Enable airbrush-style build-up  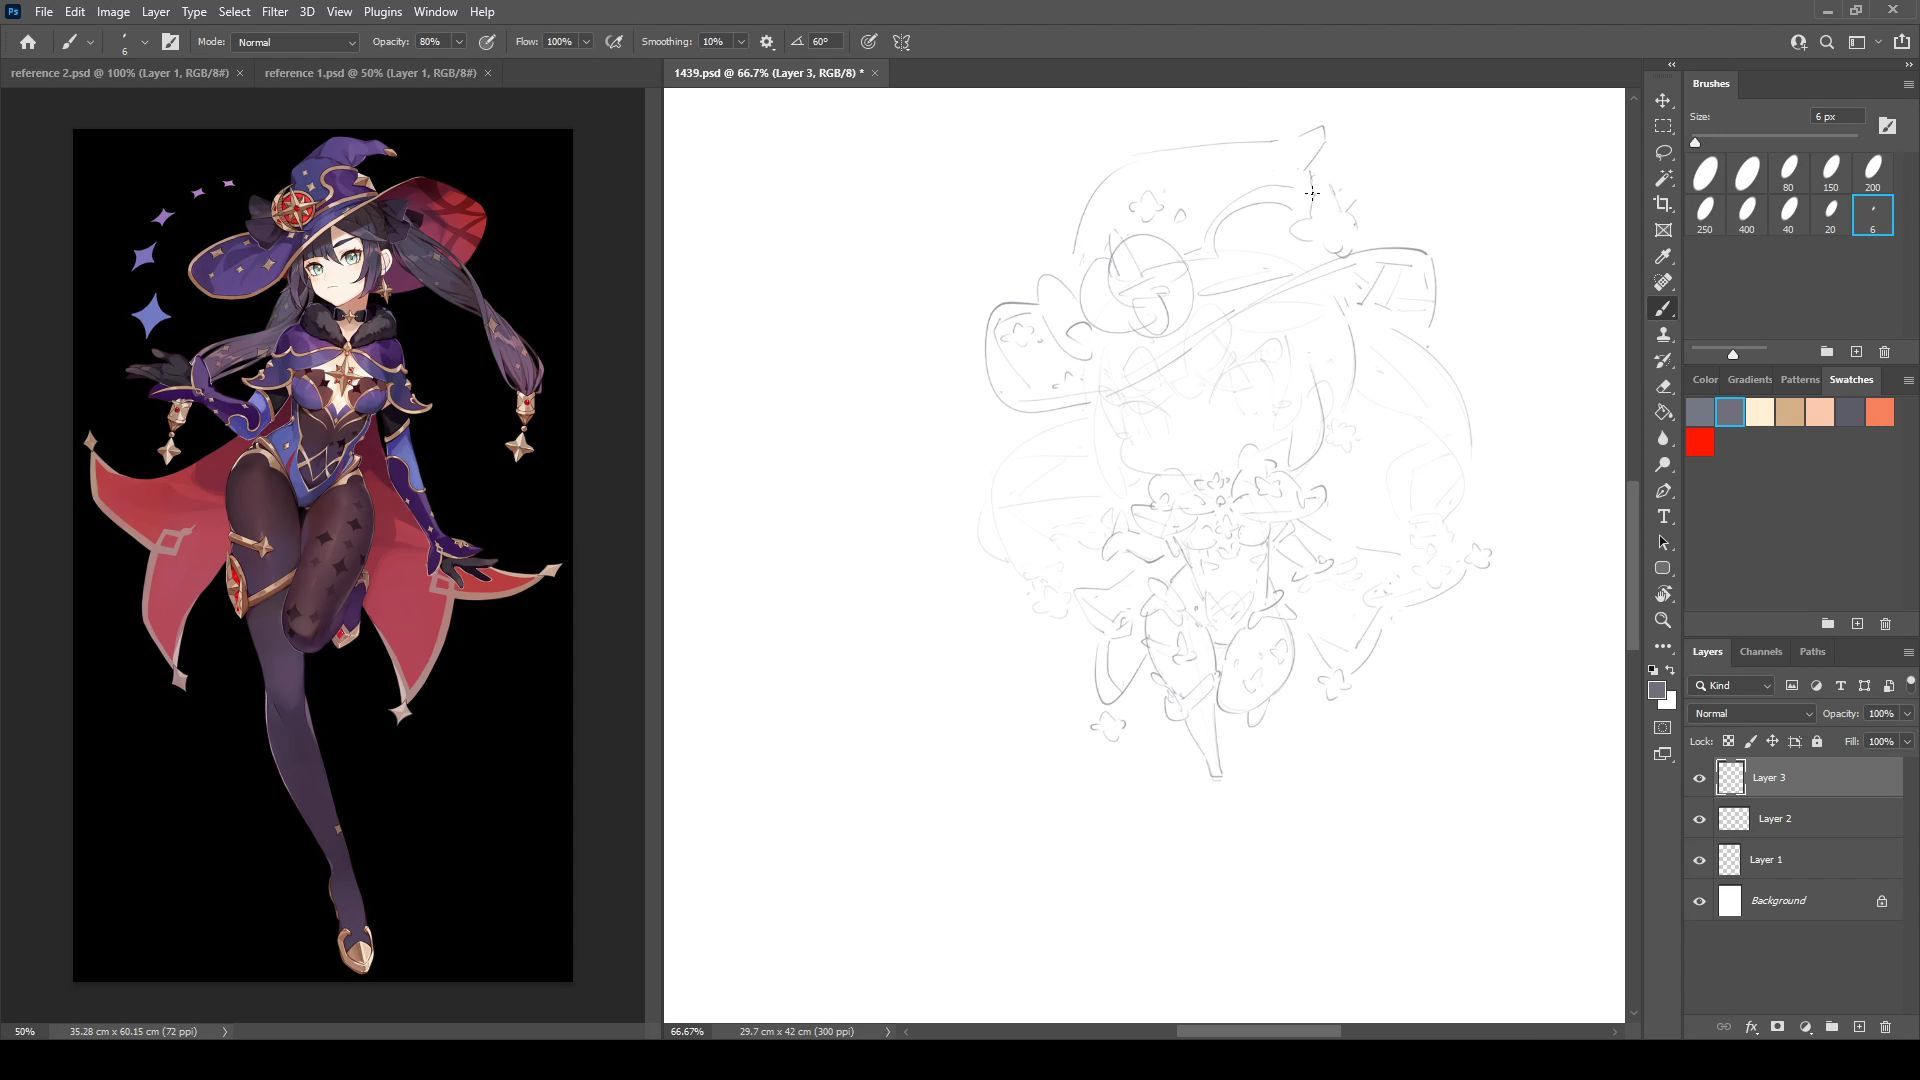point(614,42)
